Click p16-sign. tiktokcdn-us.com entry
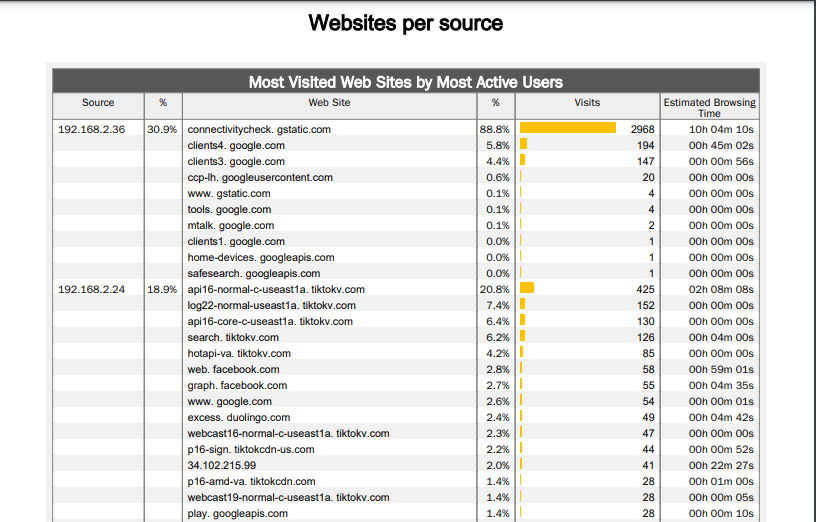Image resolution: width=816 pixels, height=522 pixels. click(251, 450)
